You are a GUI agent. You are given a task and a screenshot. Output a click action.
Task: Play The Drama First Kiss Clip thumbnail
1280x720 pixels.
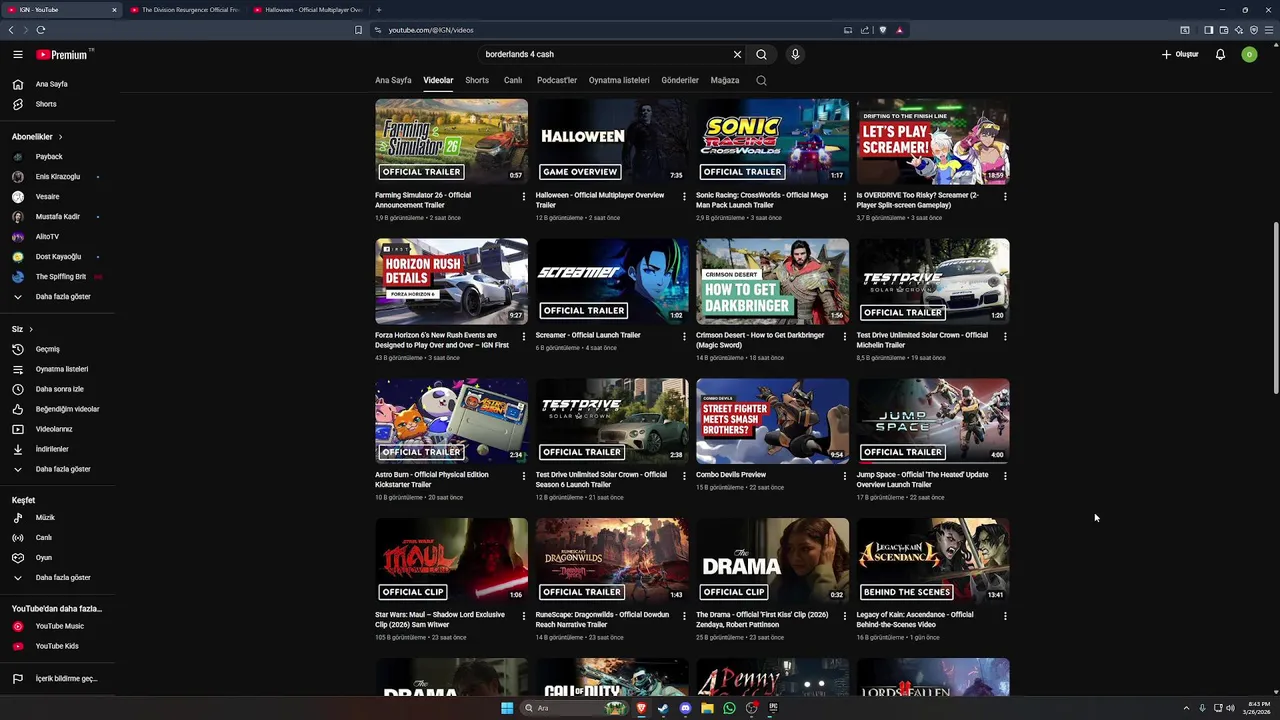[772, 561]
